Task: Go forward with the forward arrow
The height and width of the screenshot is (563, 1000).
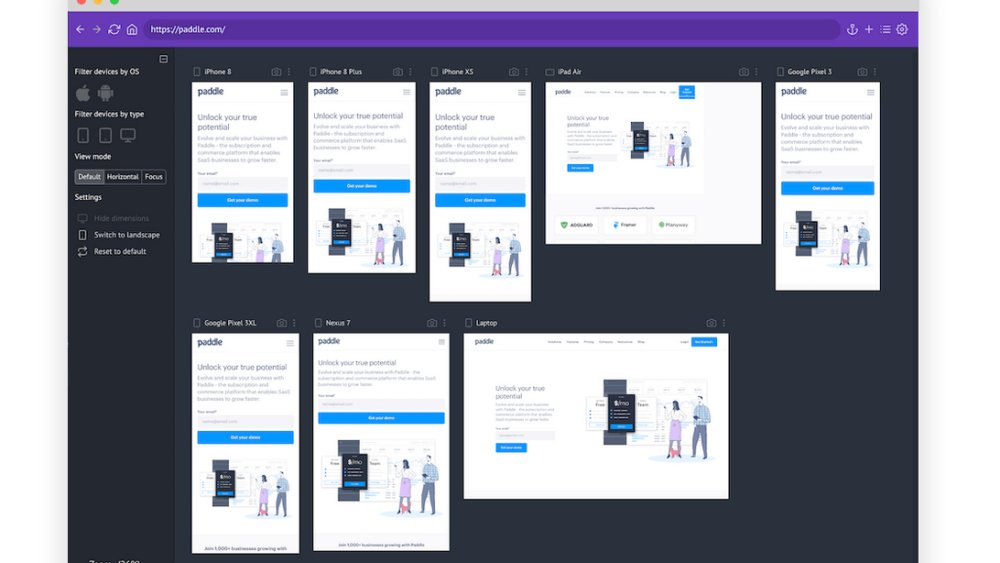Action: pyautogui.click(x=96, y=29)
